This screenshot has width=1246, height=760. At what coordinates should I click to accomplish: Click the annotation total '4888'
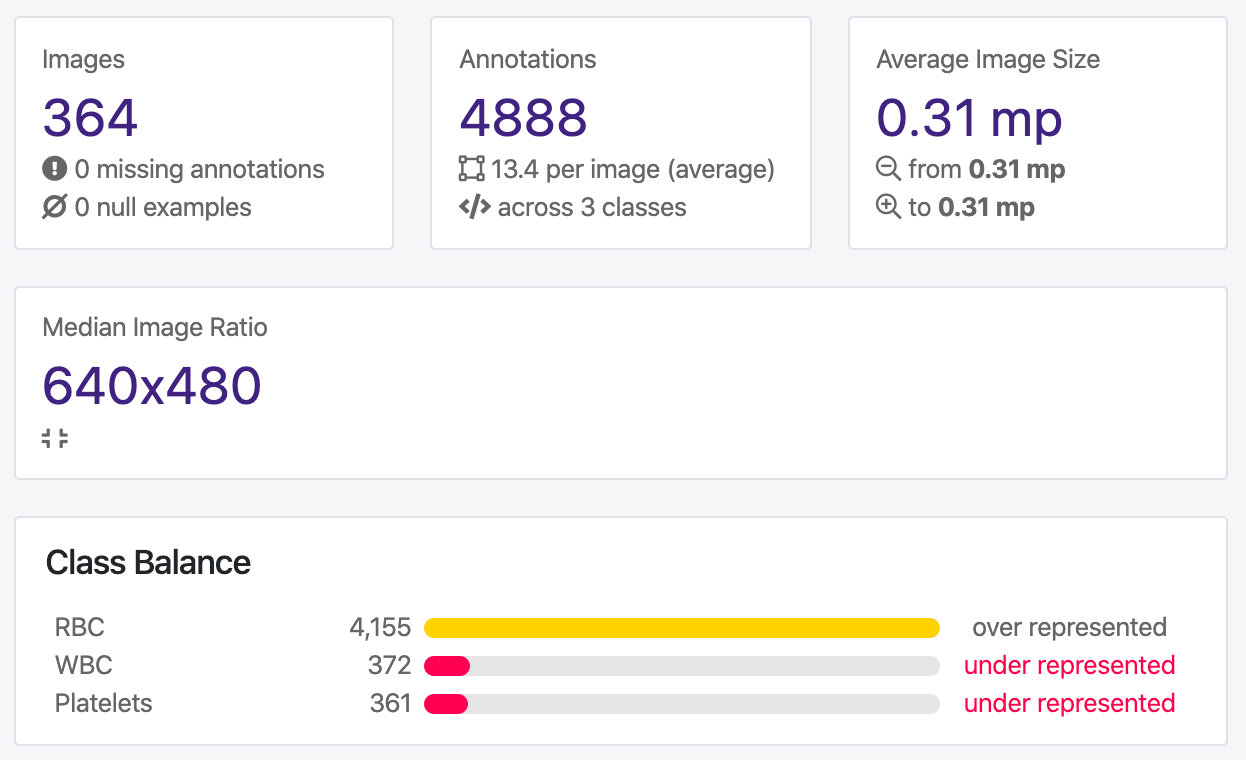click(x=523, y=118)
